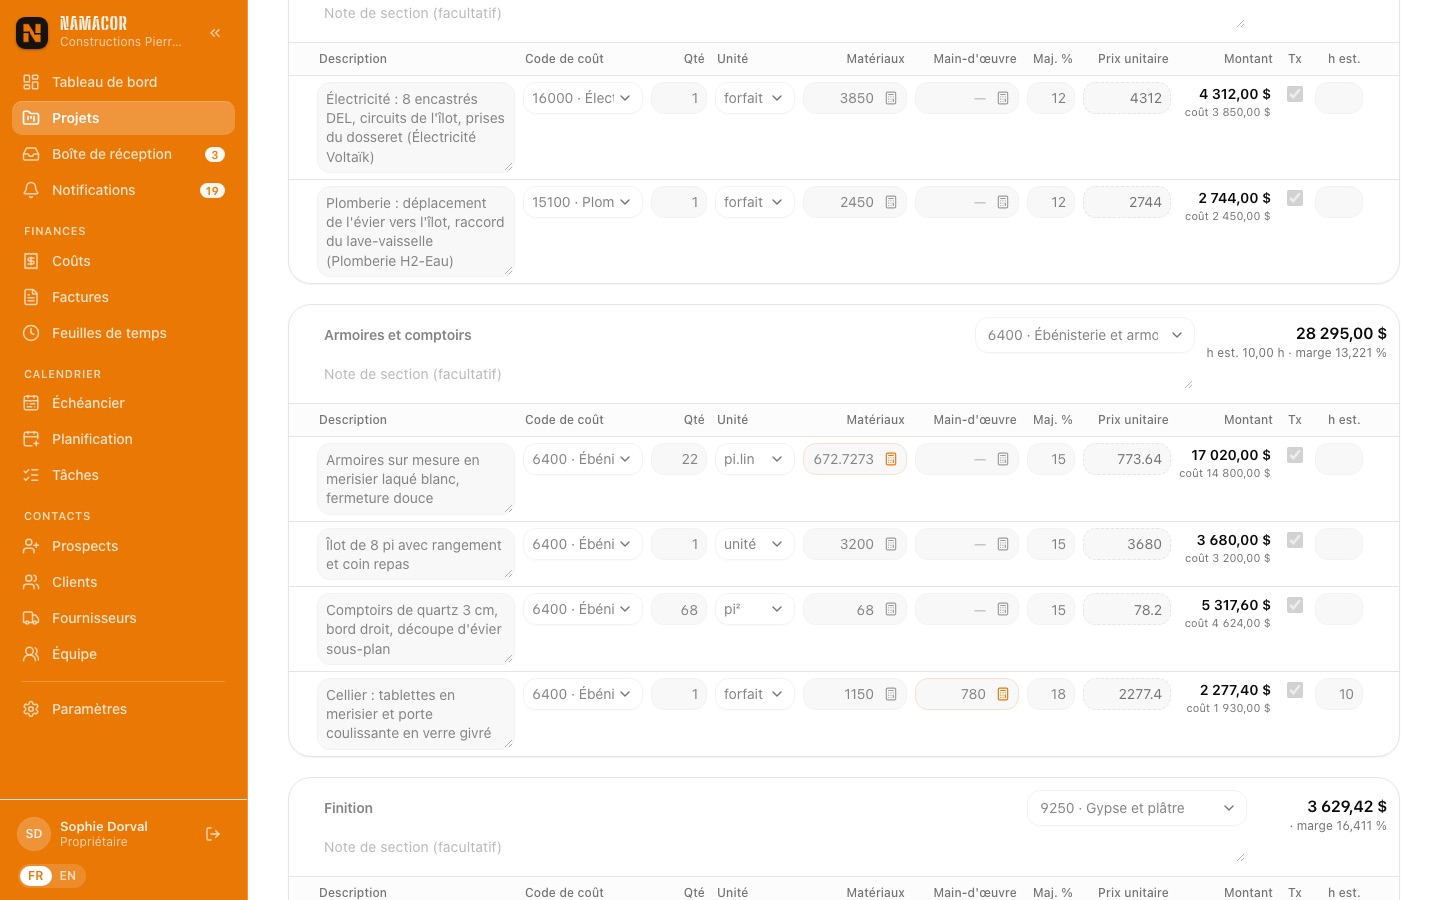The height and width of the screenshot is (900, 1440).
Task: Open the calculator icon in Cellier Main-d'œuvre field
Action: (1003, 694)
